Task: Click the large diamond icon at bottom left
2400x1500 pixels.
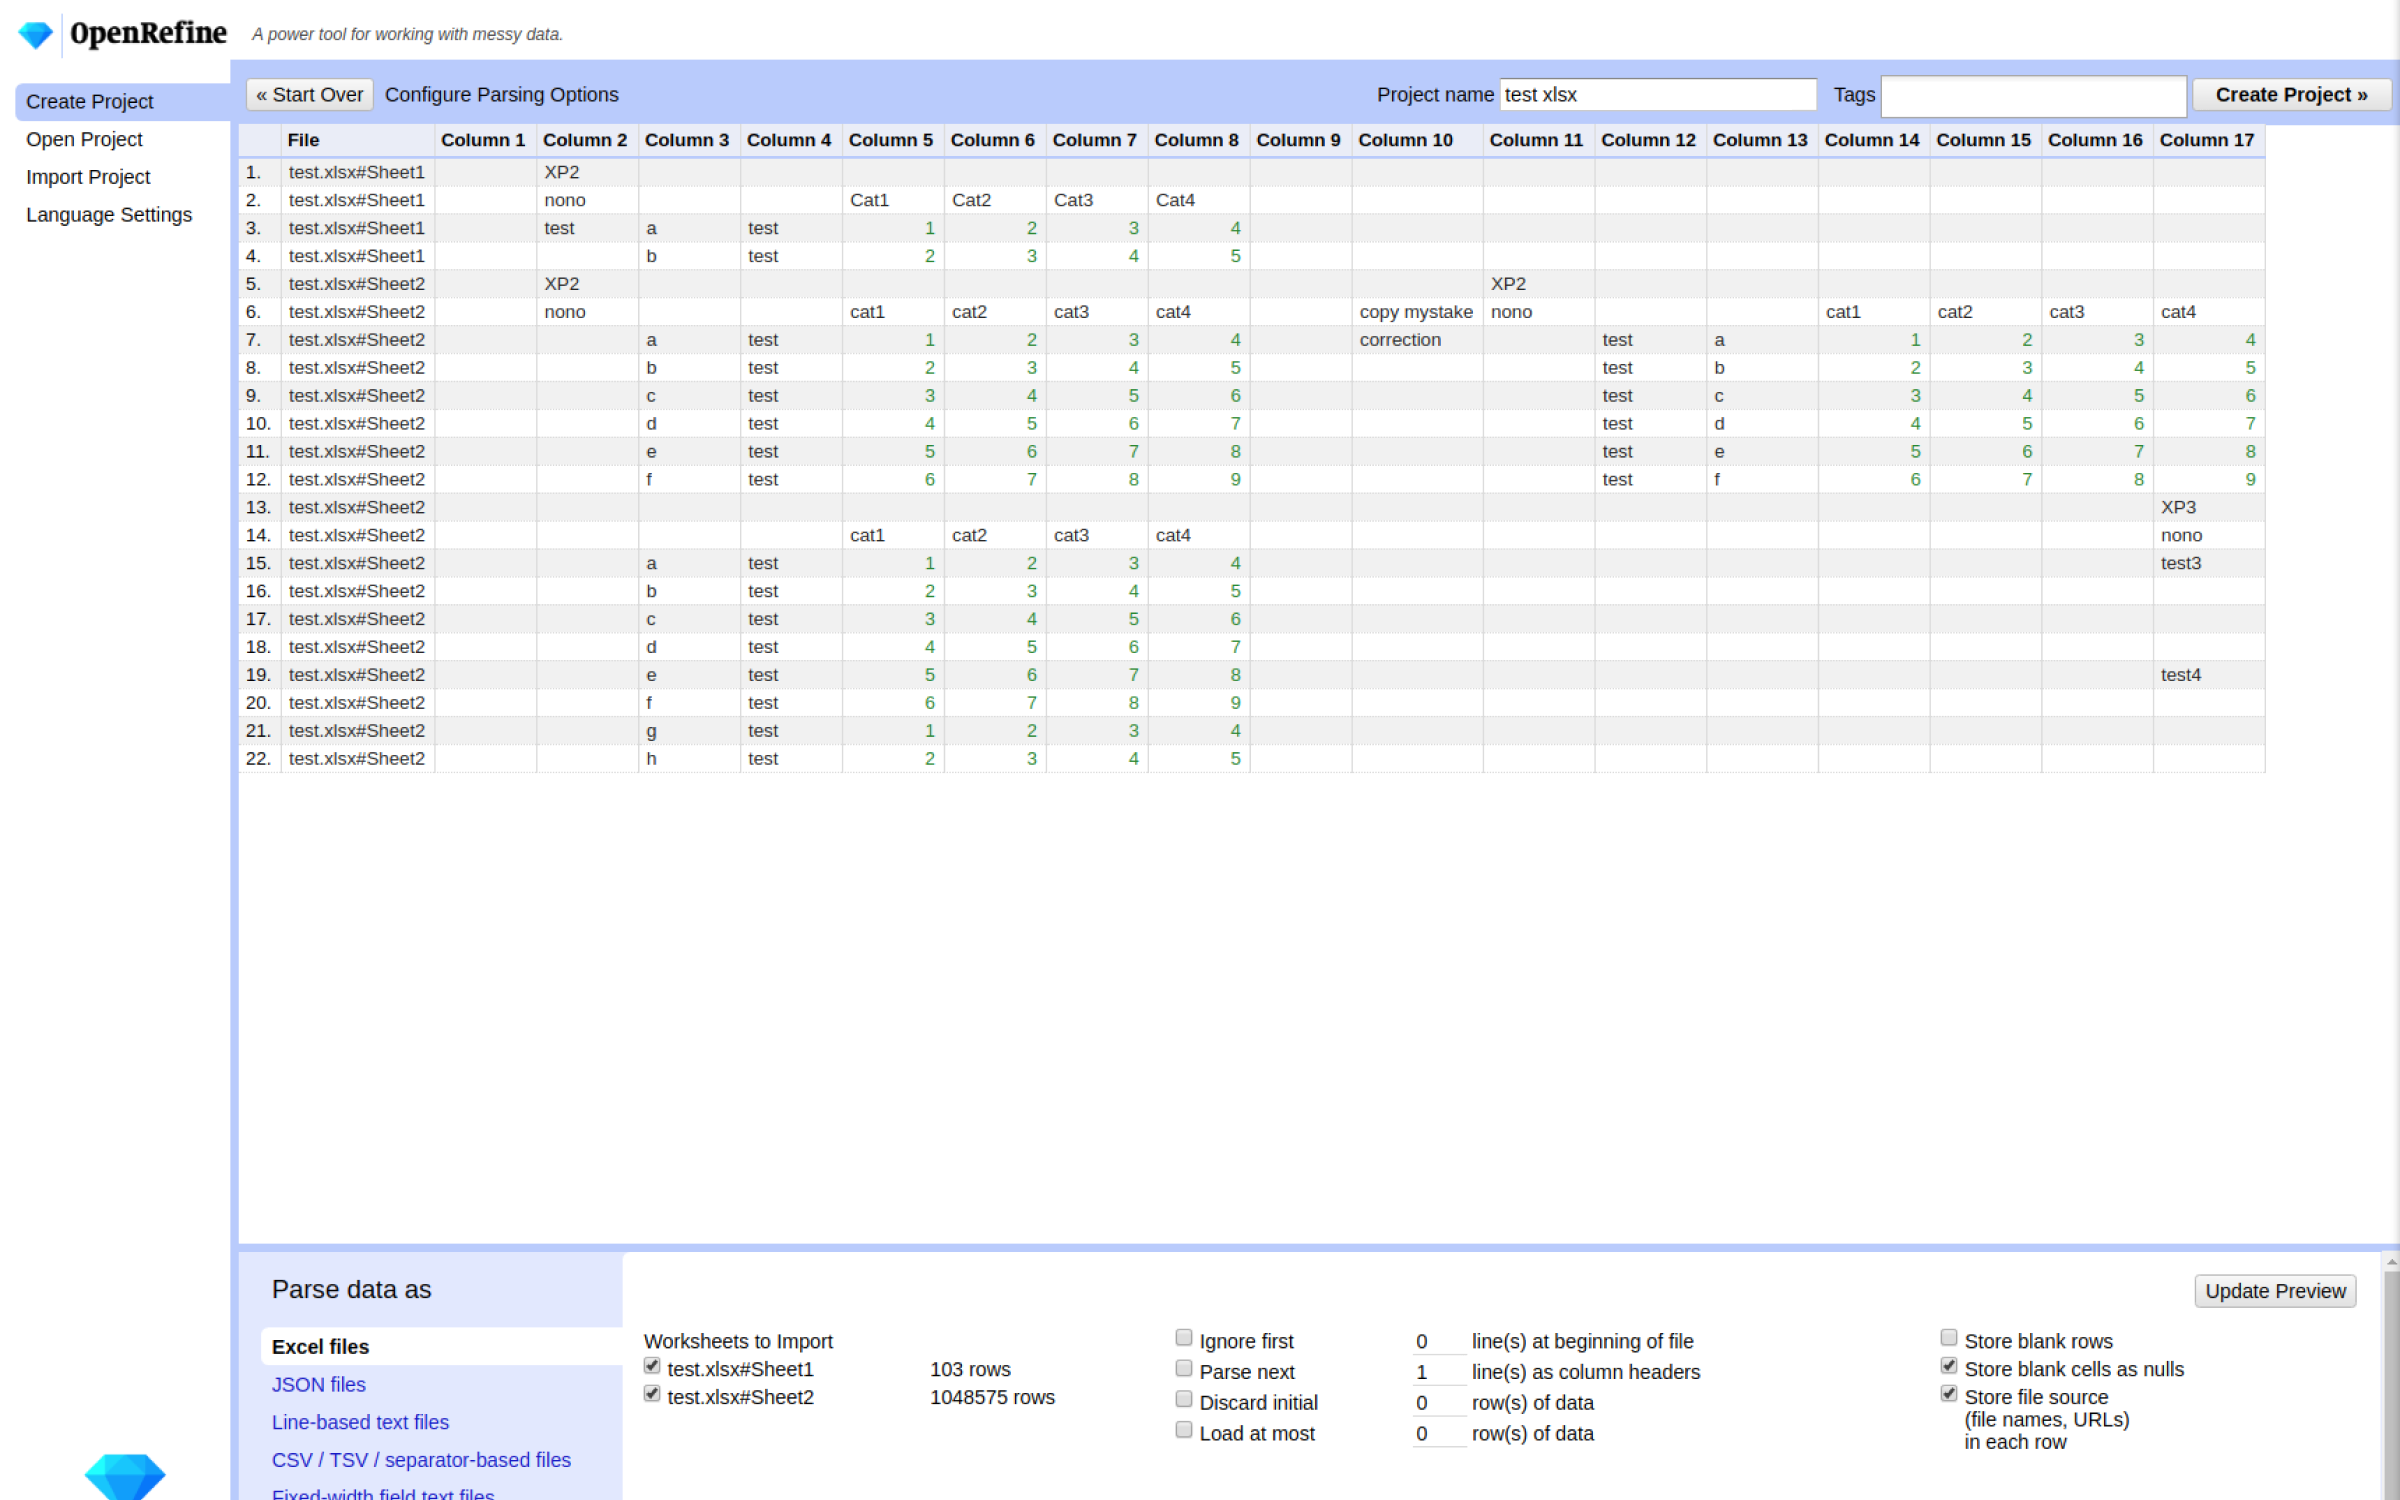Action: point(125,1475)
